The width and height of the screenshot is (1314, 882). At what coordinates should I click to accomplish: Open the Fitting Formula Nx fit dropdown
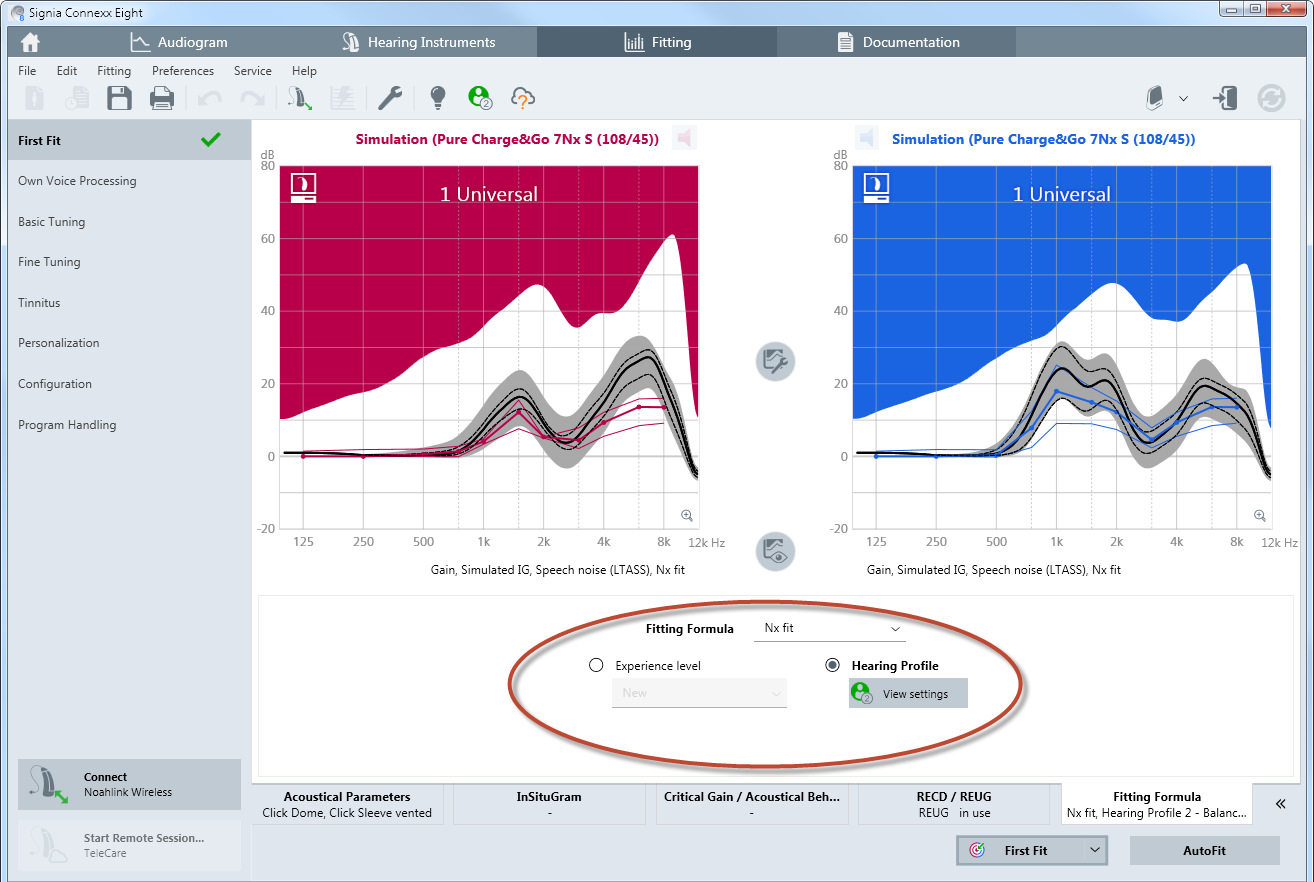point(830,629)
